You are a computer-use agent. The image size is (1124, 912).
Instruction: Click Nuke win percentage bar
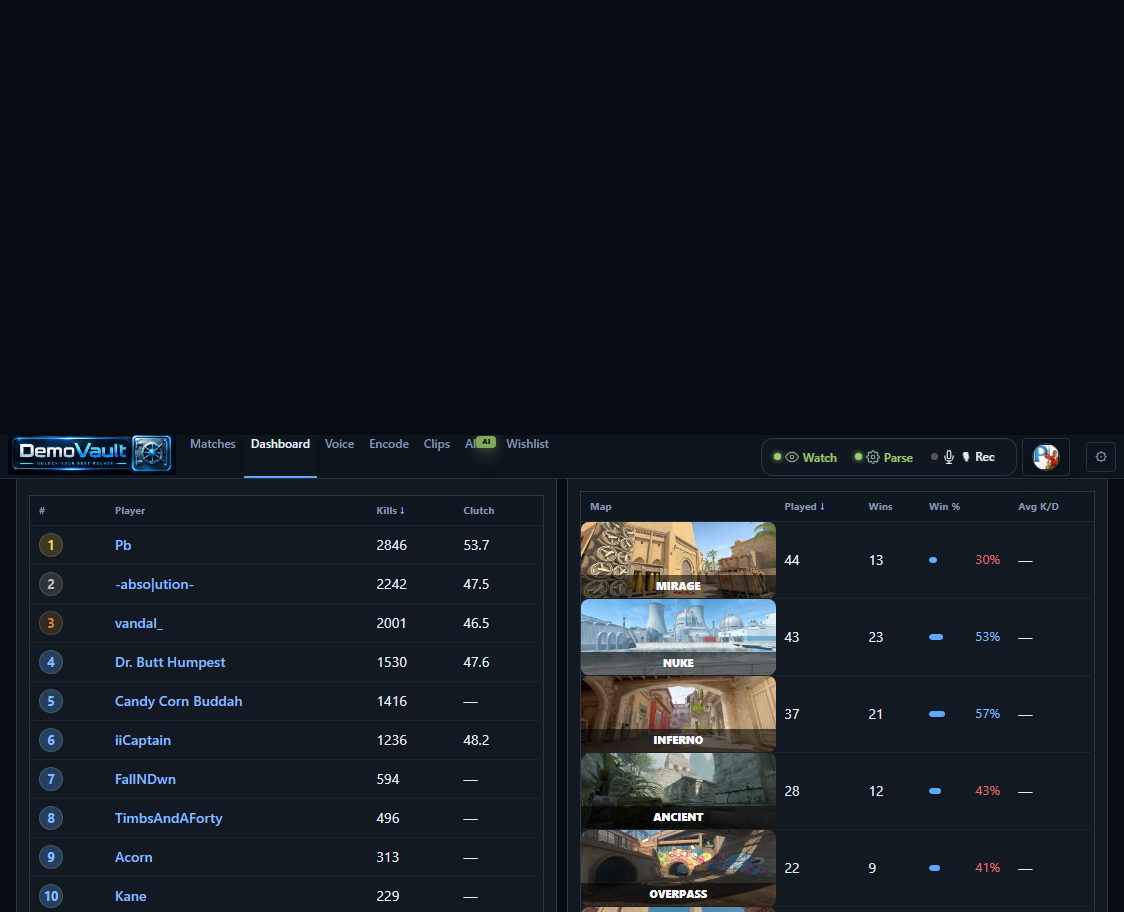[935, 637]
